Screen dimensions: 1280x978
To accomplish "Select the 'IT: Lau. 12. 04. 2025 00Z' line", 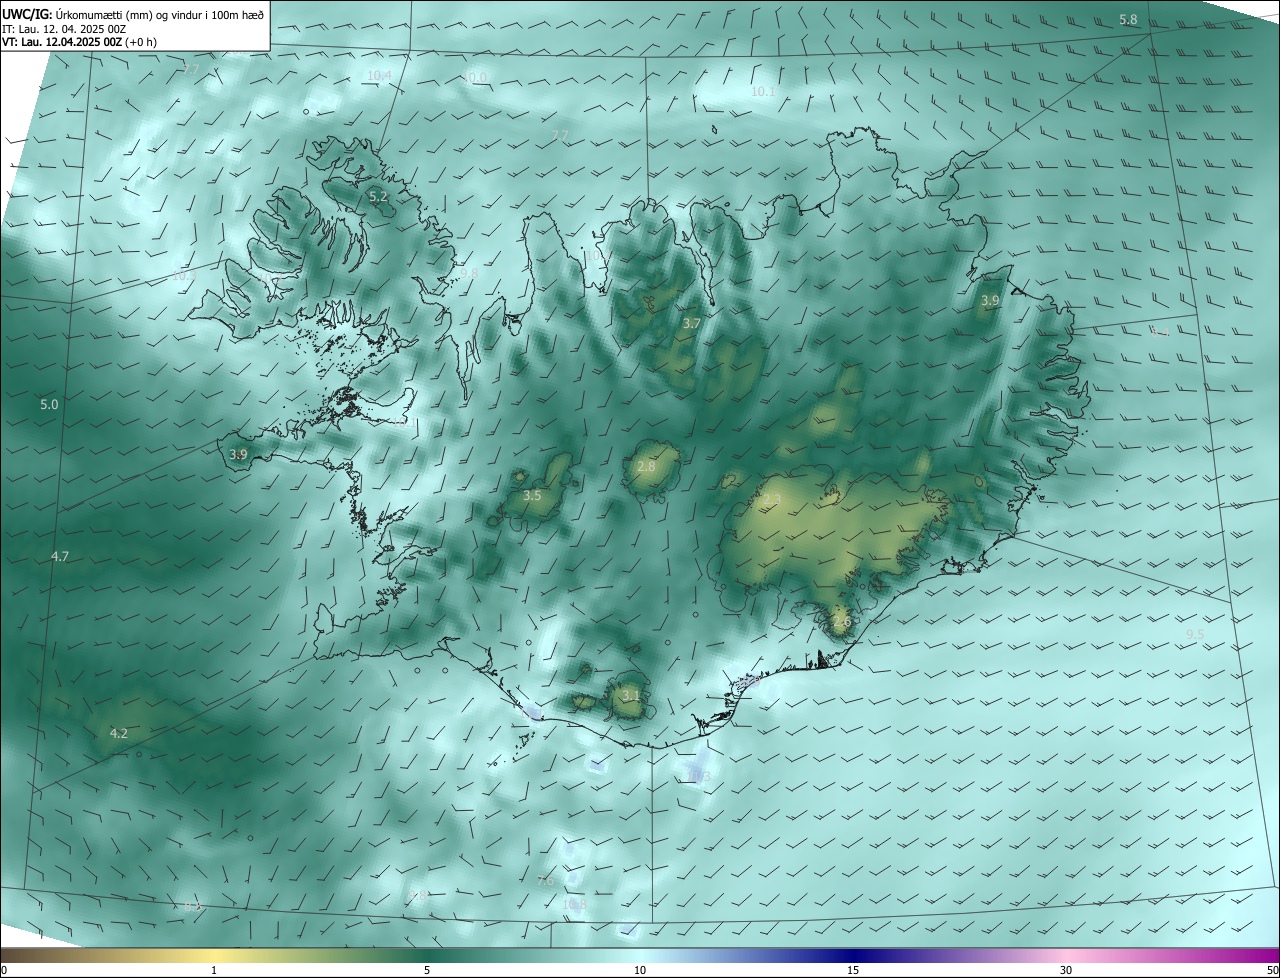I will (x=65, y=29).
